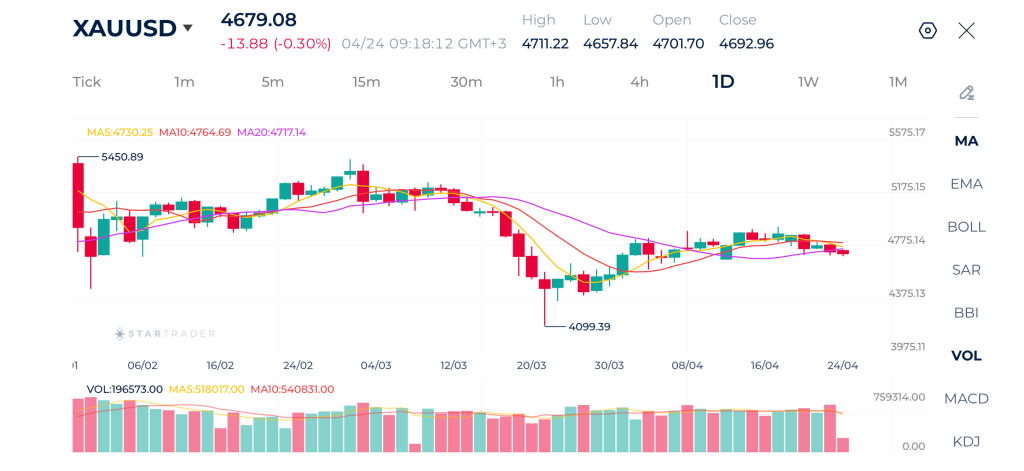Select the 1M monthly timeframe
Viewport: 1024px width, 471px height.
898,82
